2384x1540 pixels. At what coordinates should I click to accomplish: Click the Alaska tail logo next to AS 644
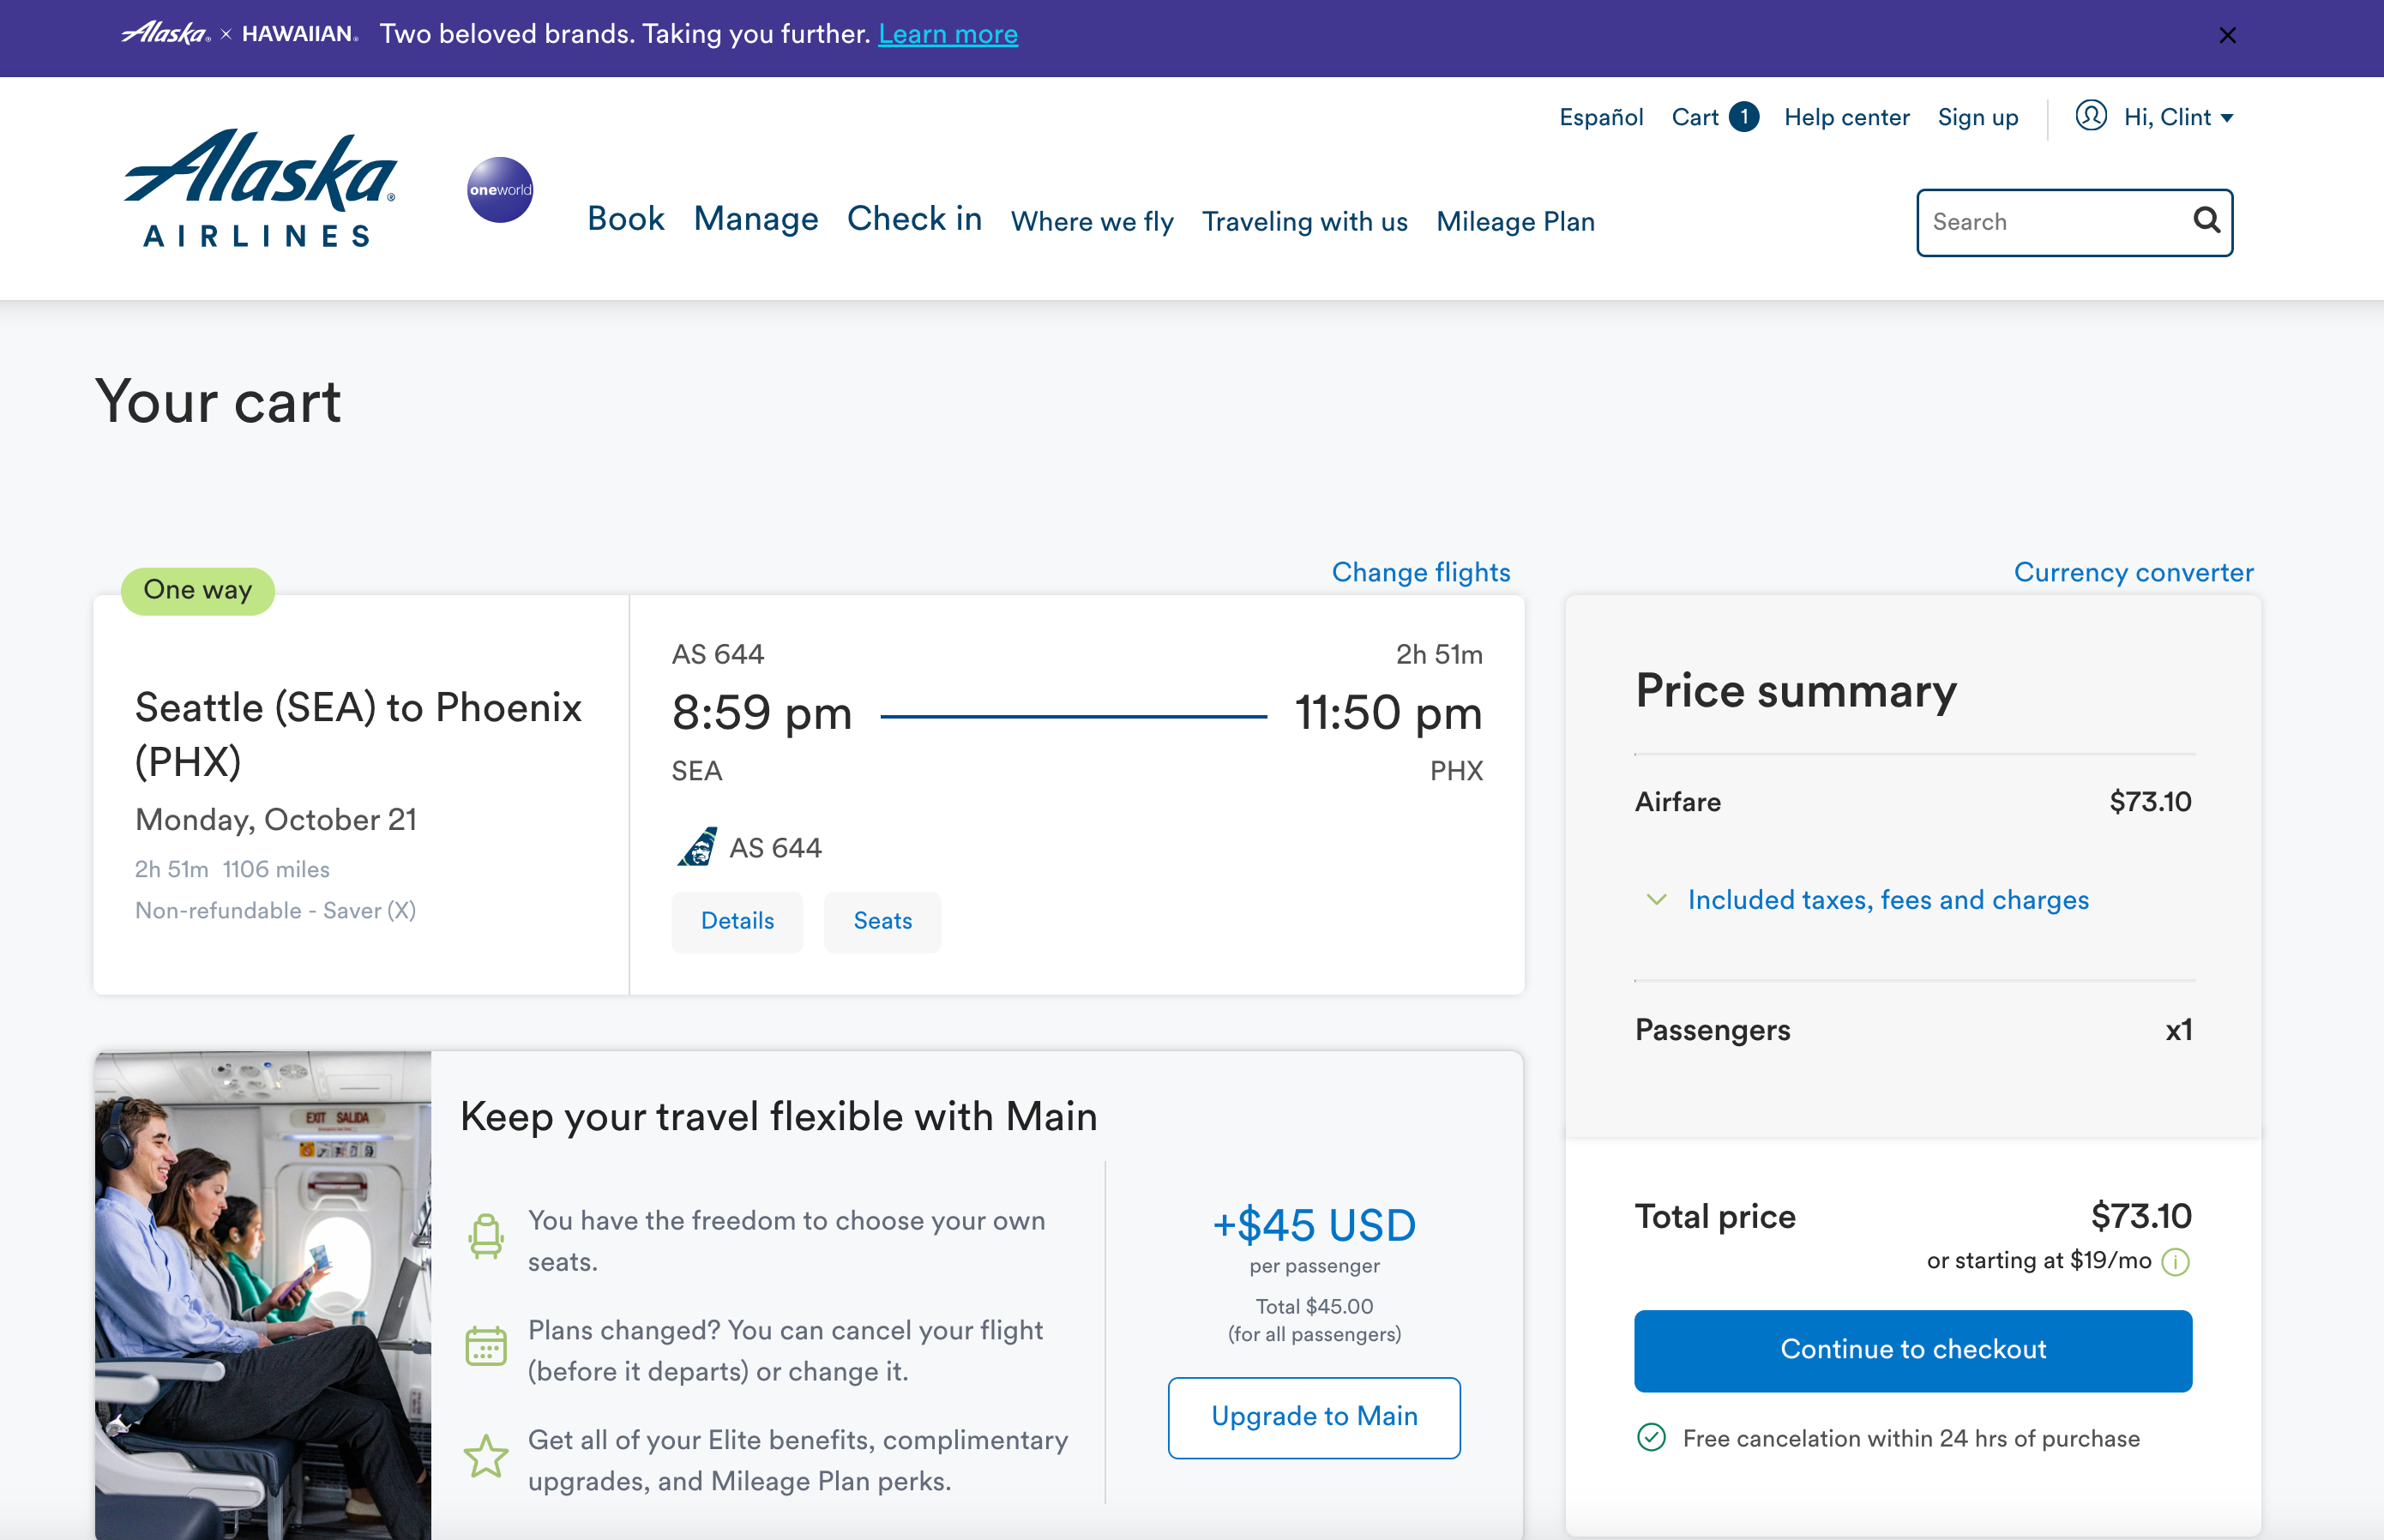tap(696, 846)
